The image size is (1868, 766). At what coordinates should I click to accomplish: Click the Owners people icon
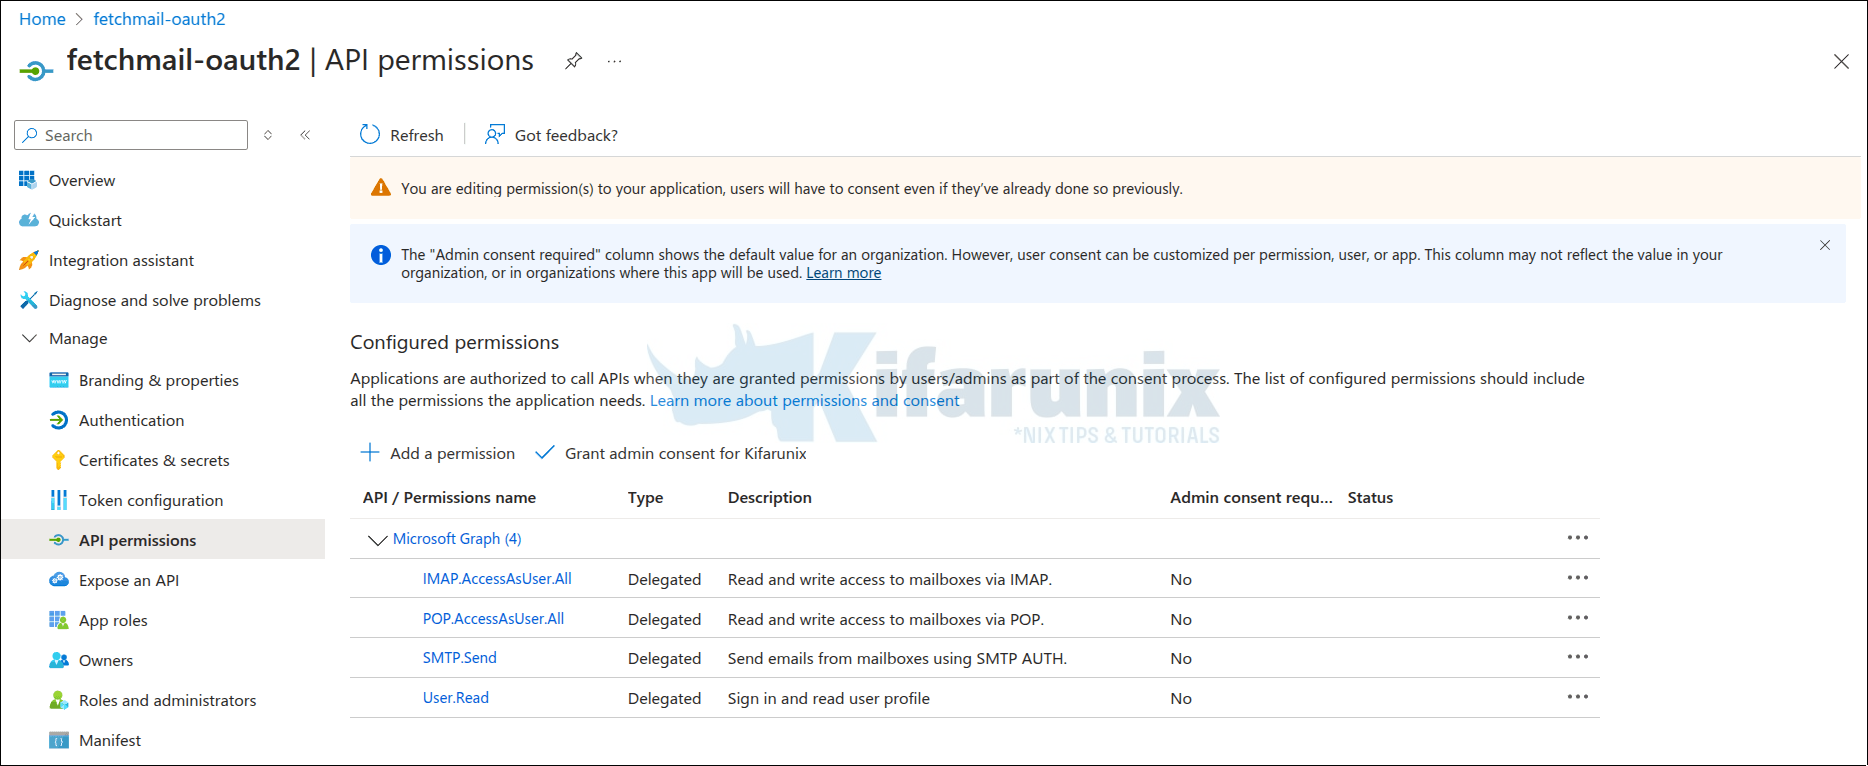coord(59,660)
